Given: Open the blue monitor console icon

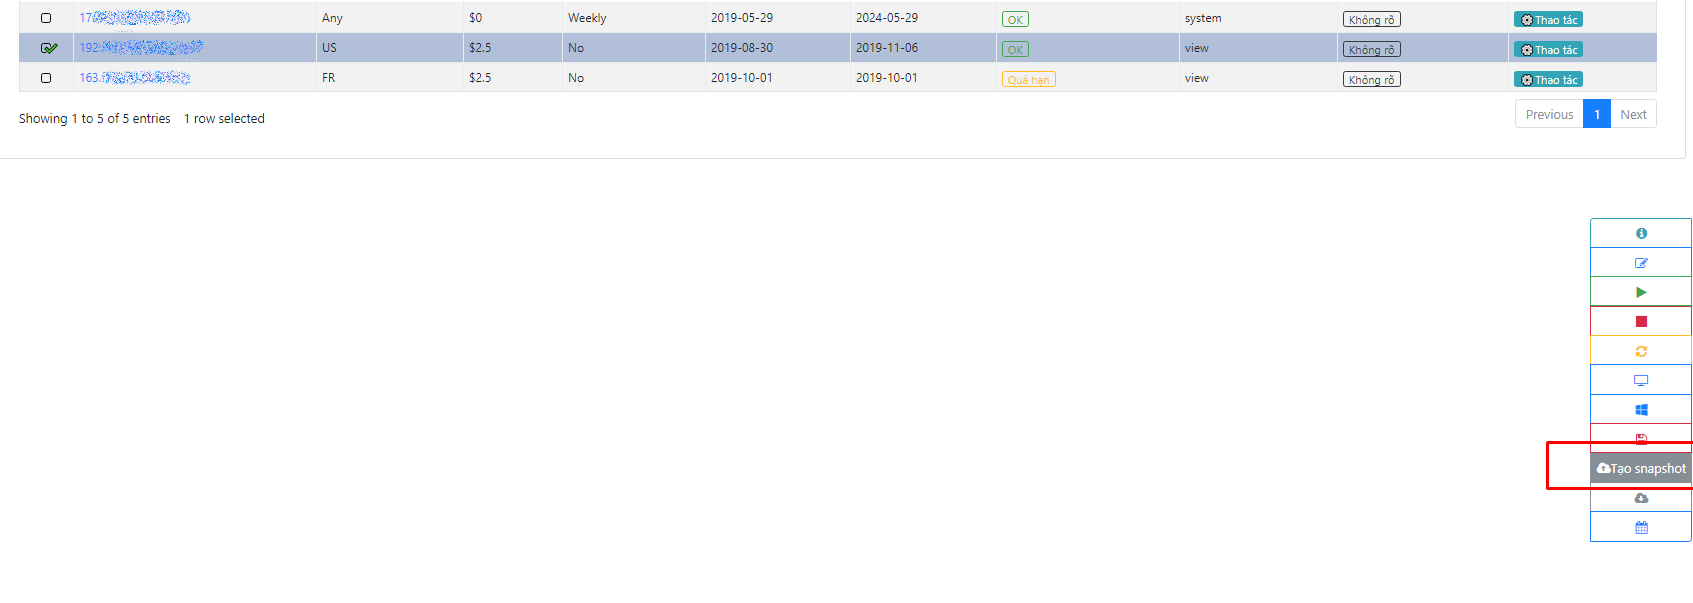Looking at the screenshot, I should (1640, 380).
